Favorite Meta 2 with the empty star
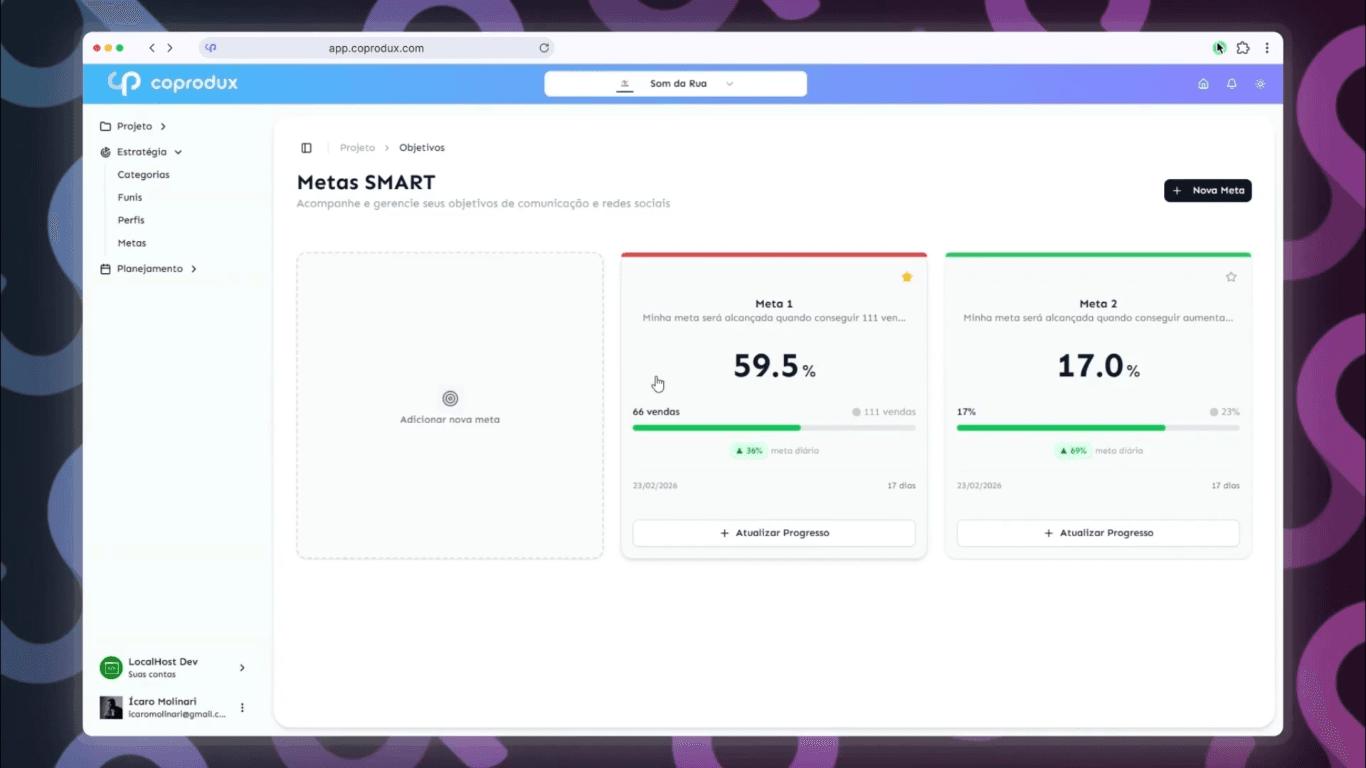 coord(1231,277)
